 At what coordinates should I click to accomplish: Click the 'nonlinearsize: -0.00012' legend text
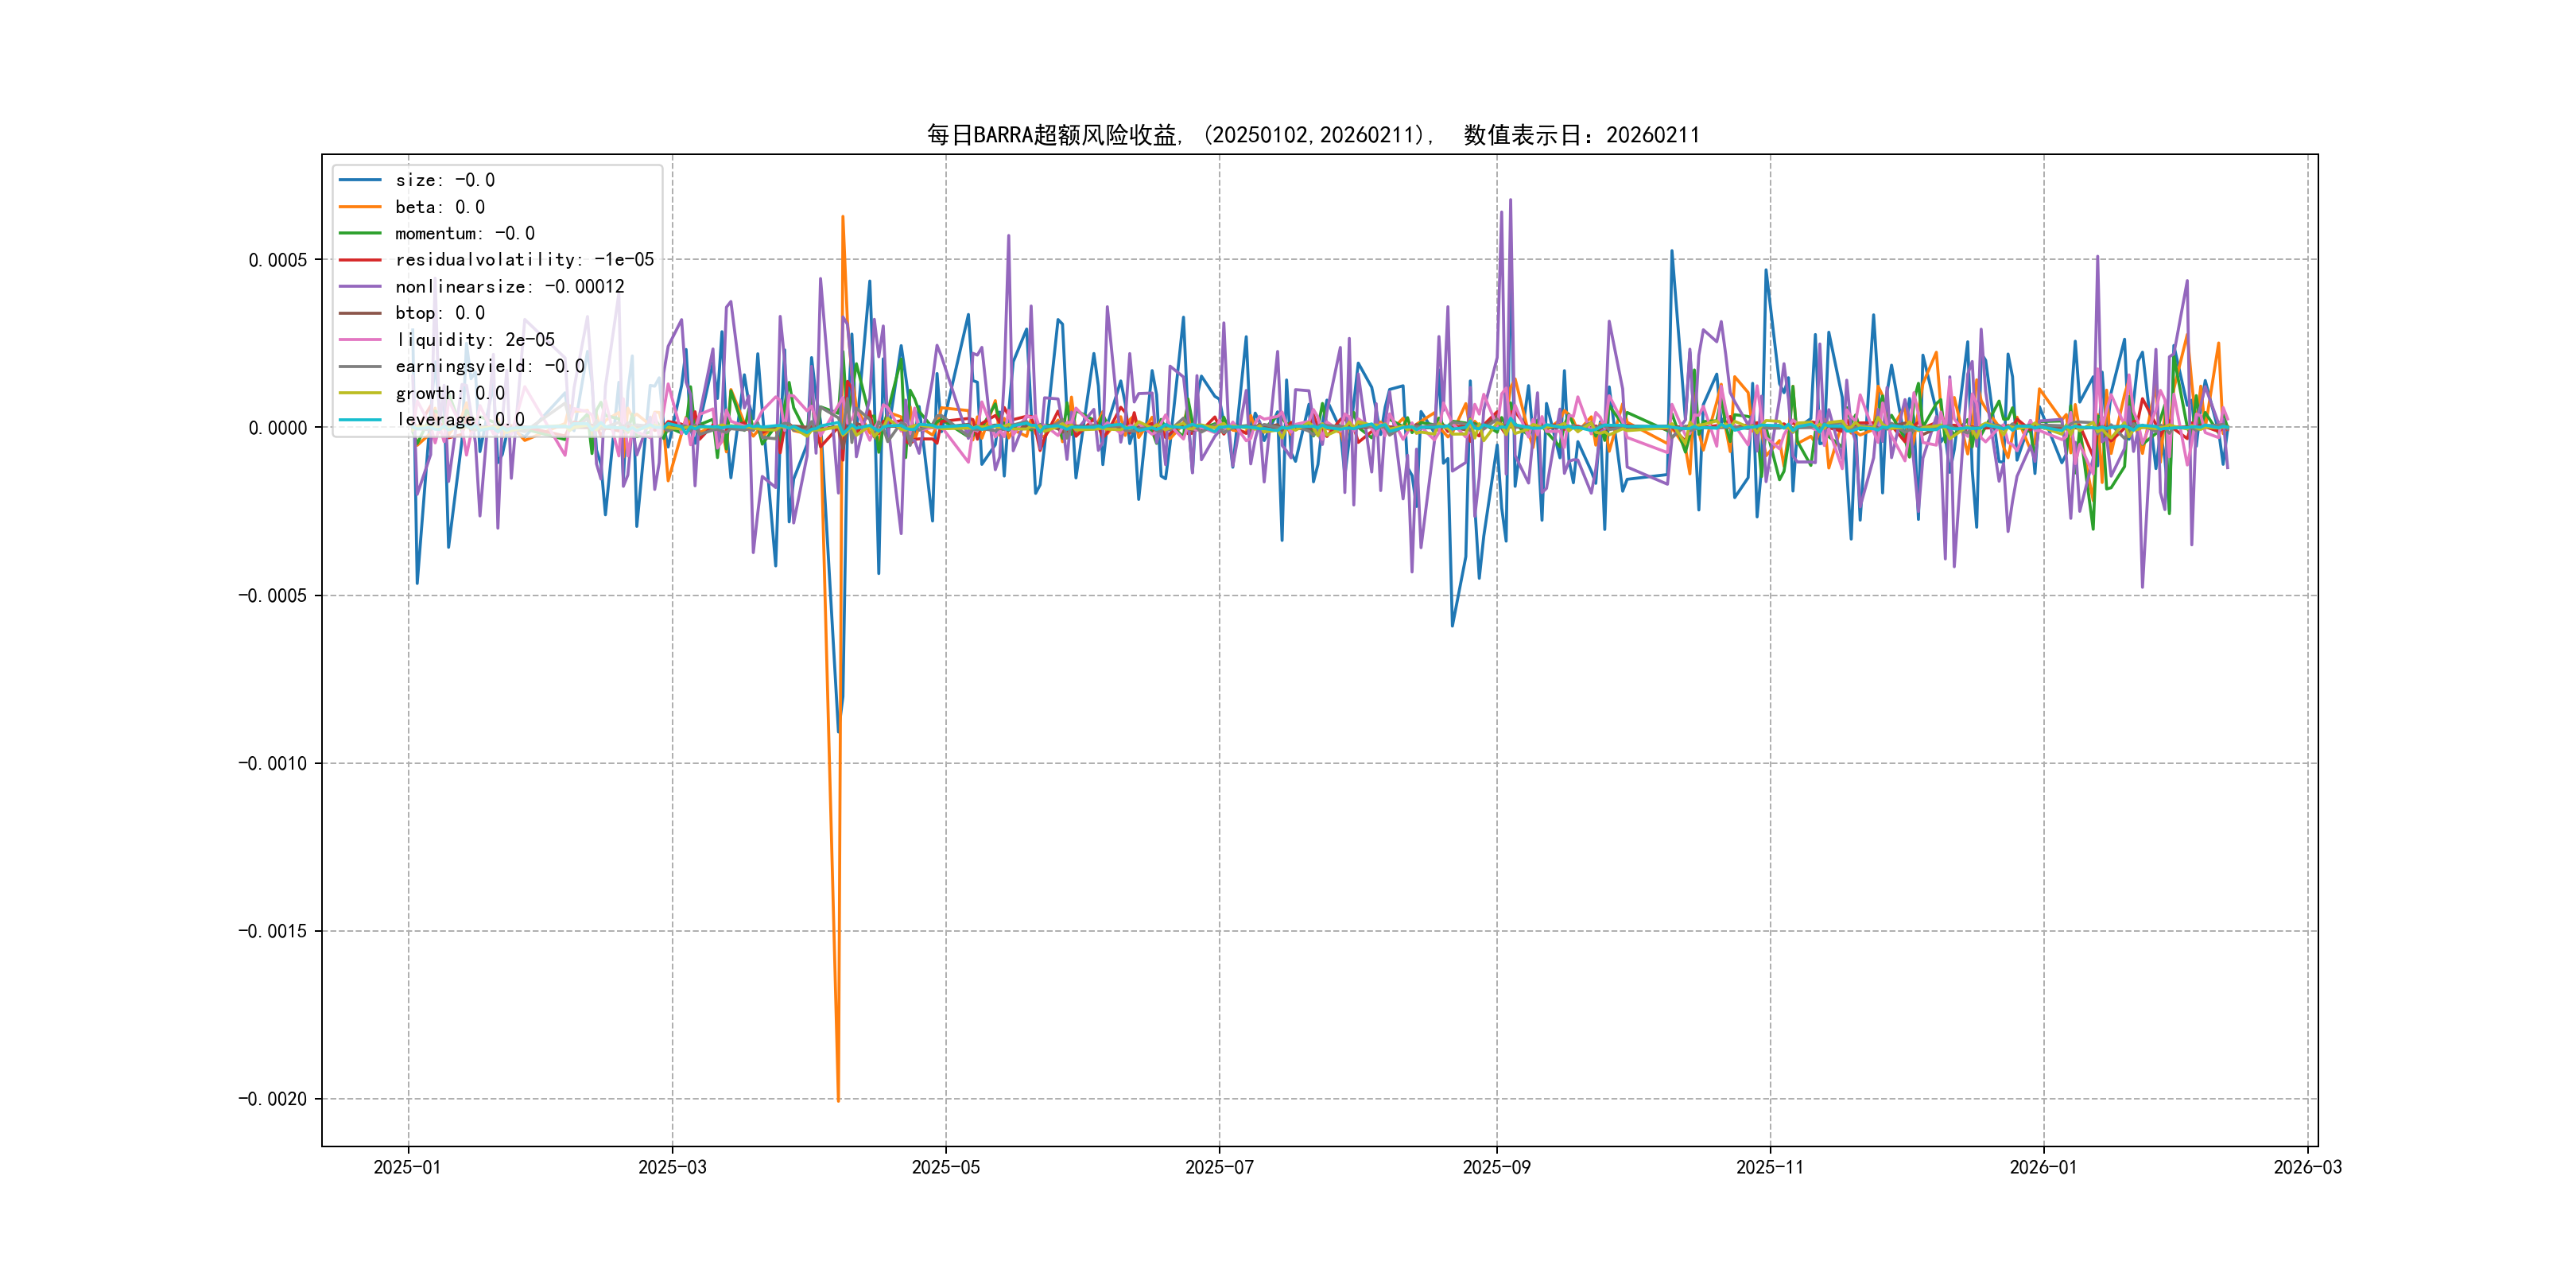[x=509, y=287]
